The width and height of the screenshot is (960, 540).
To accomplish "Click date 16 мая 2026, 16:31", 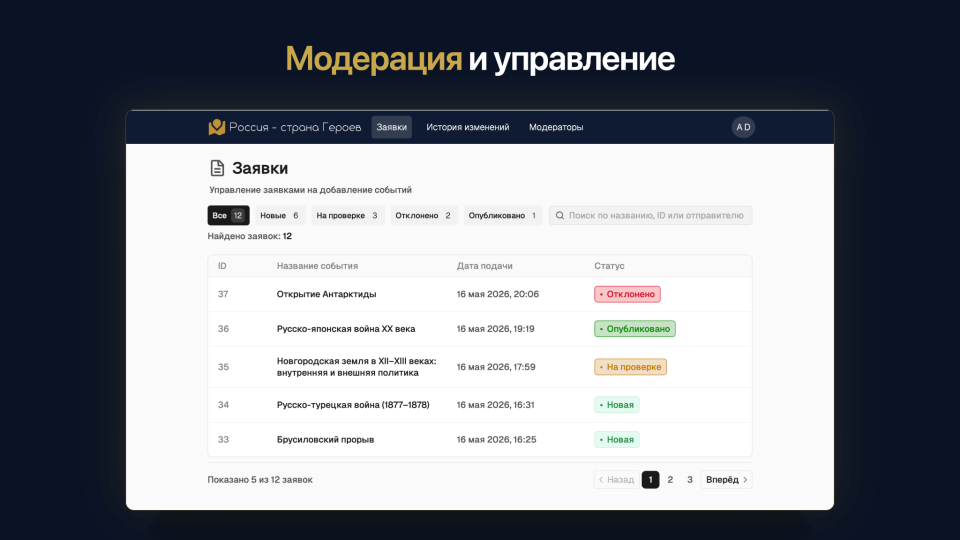I will coord(495,405).
